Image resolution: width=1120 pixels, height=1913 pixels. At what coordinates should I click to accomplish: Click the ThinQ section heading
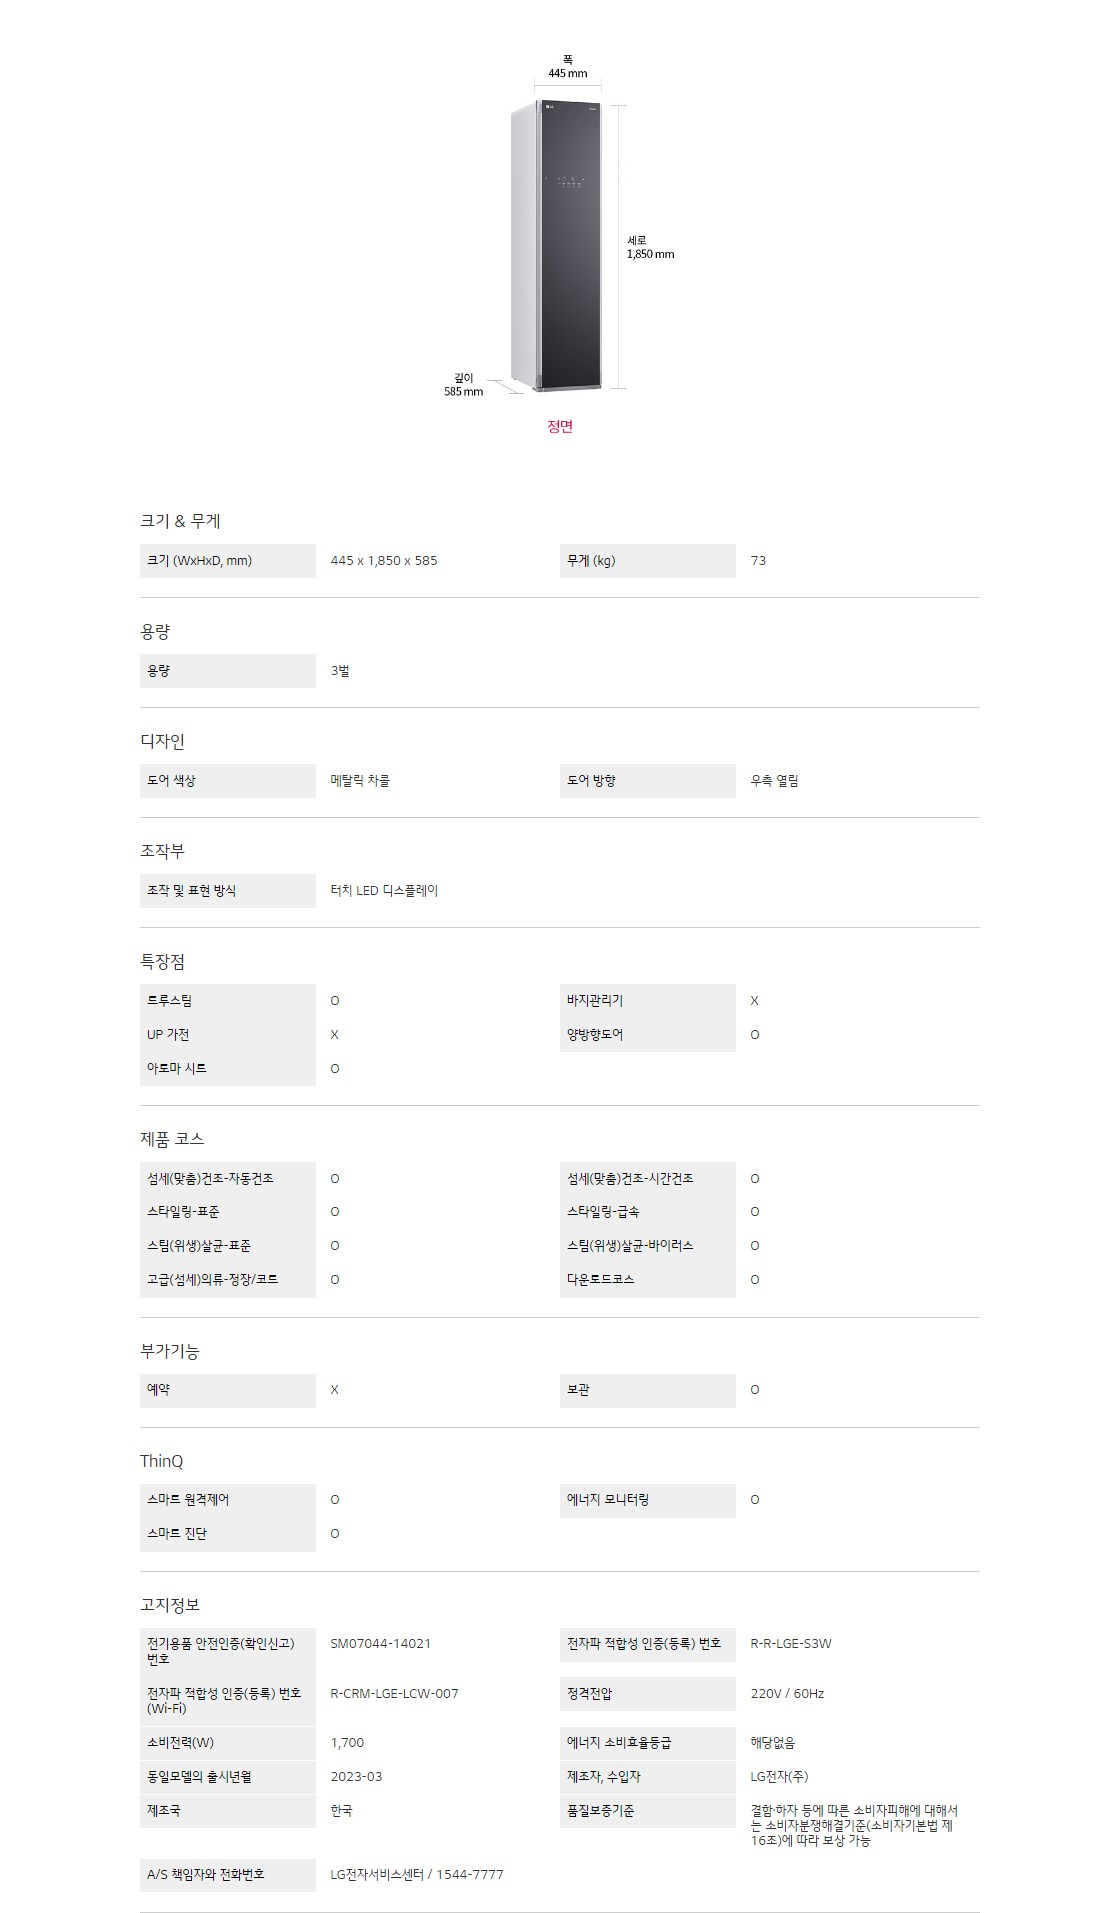[162, 1461]
